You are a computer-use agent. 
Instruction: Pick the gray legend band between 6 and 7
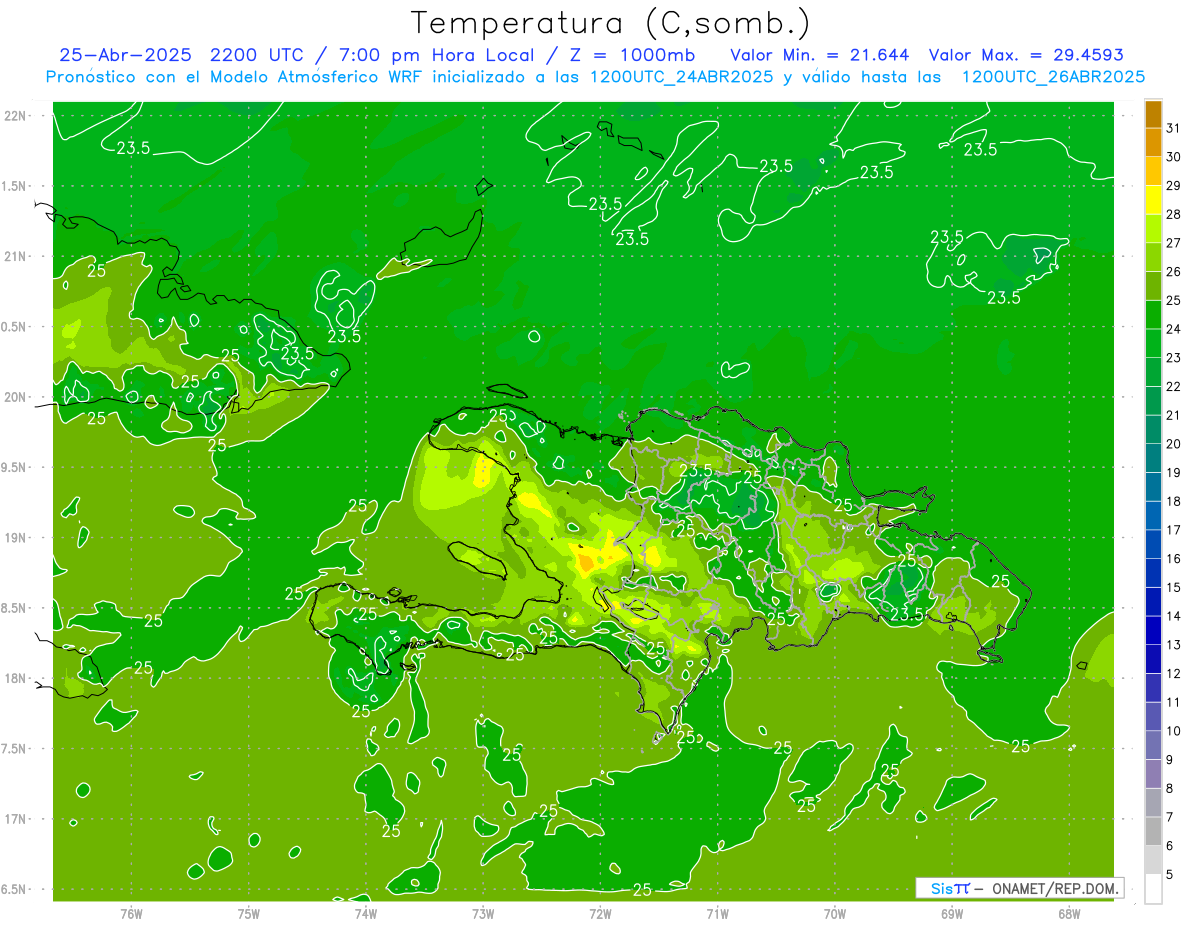click(x=1153, y=832)
